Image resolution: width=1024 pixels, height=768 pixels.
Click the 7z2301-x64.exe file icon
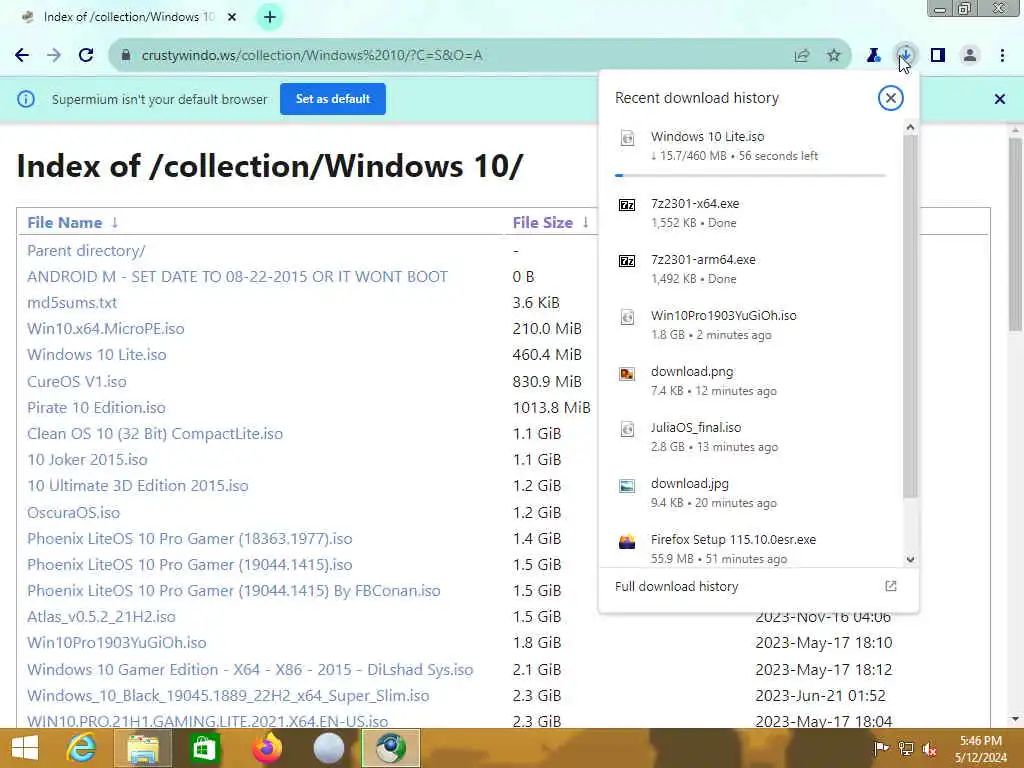[627, 205]
